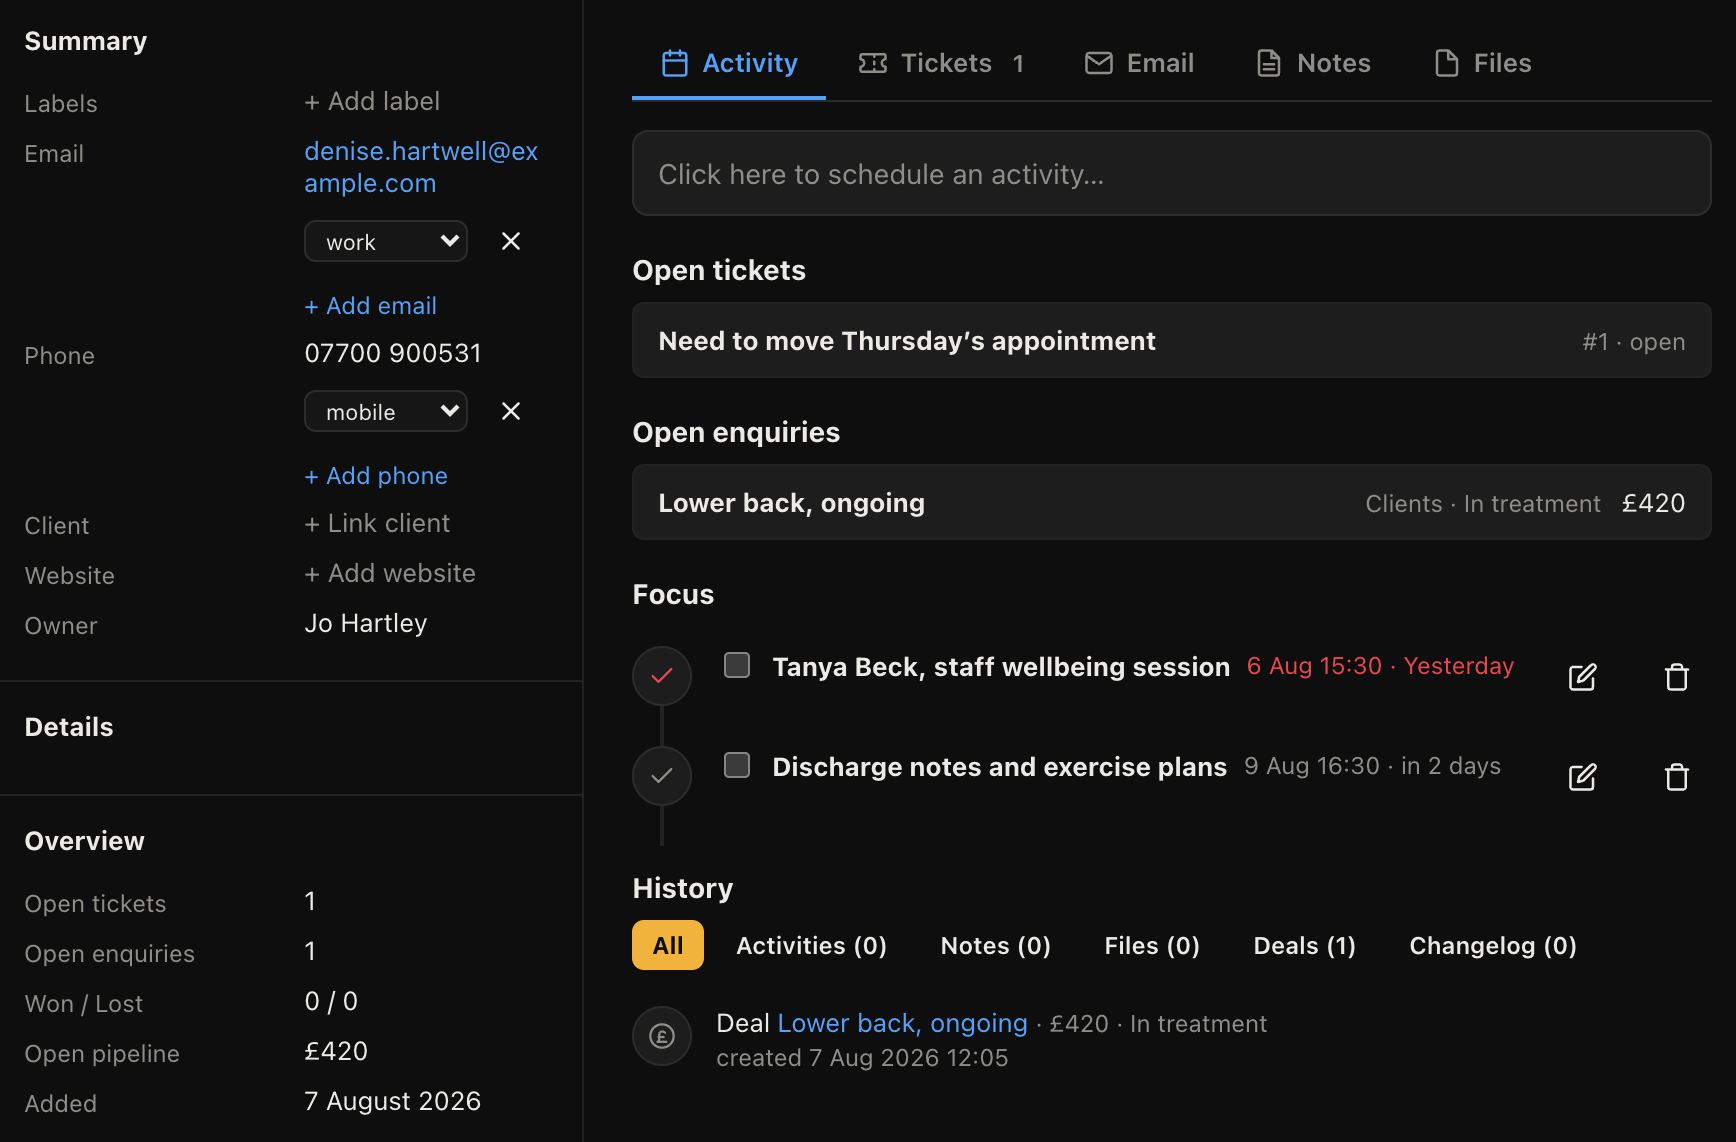Click the pound deal icon in History
This screenshot has width=1736, height=1142.
[662, 1036]
